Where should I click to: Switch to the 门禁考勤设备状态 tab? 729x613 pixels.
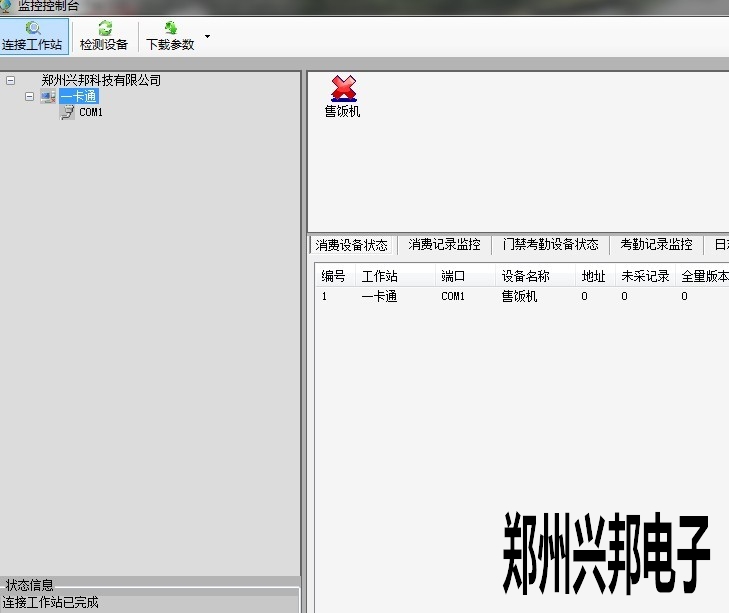tap(550, 245)
